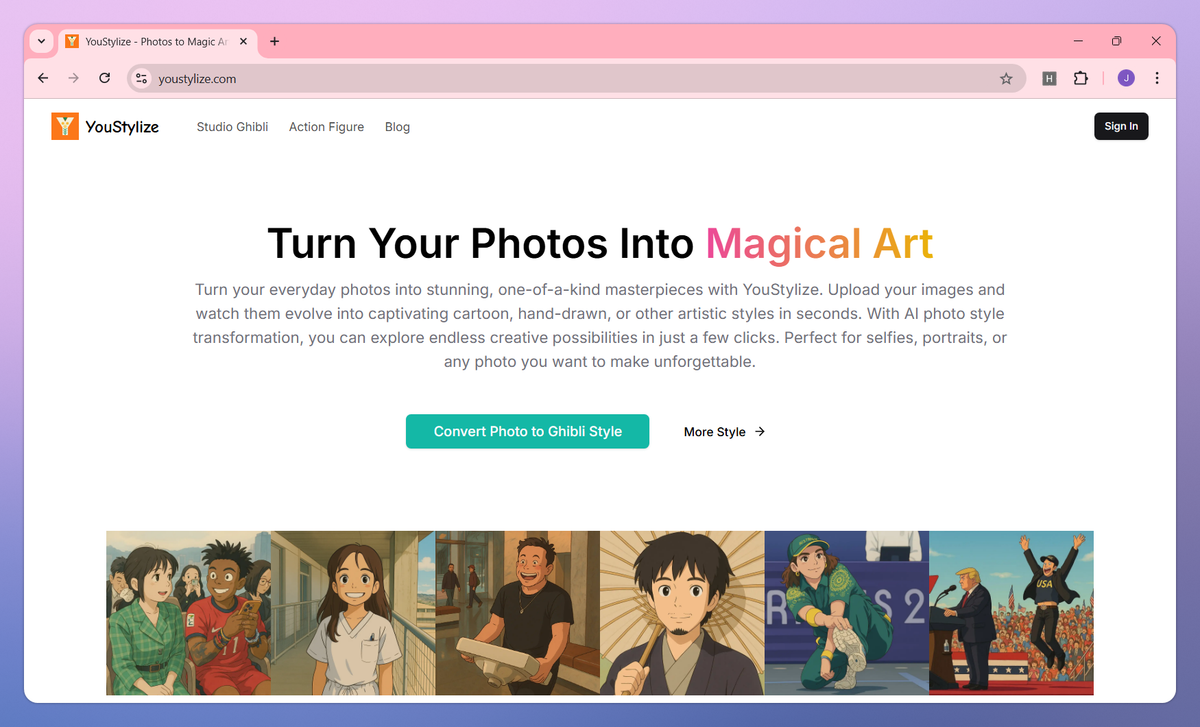The width and height of the screenshot is (1200, 727).
Task: Reload the page with the refresh icon
Action: (x=104, y=78)
